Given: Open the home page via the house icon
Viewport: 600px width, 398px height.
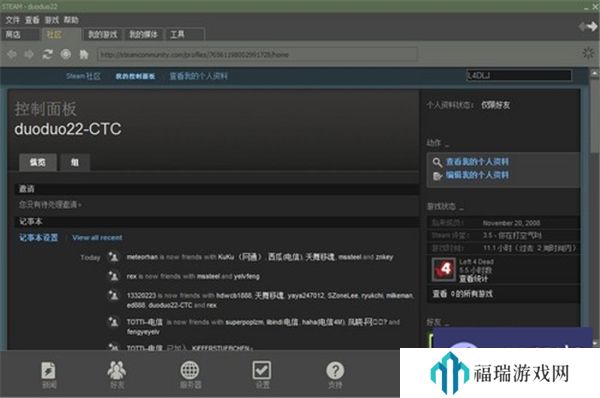Looking at the screenshot, I should point(84,54).
